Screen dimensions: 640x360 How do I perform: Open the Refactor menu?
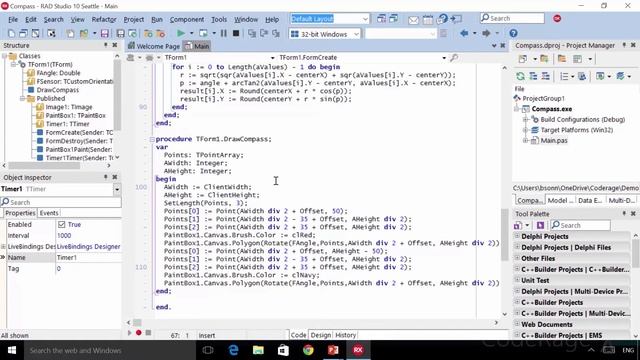pos(104,19)
